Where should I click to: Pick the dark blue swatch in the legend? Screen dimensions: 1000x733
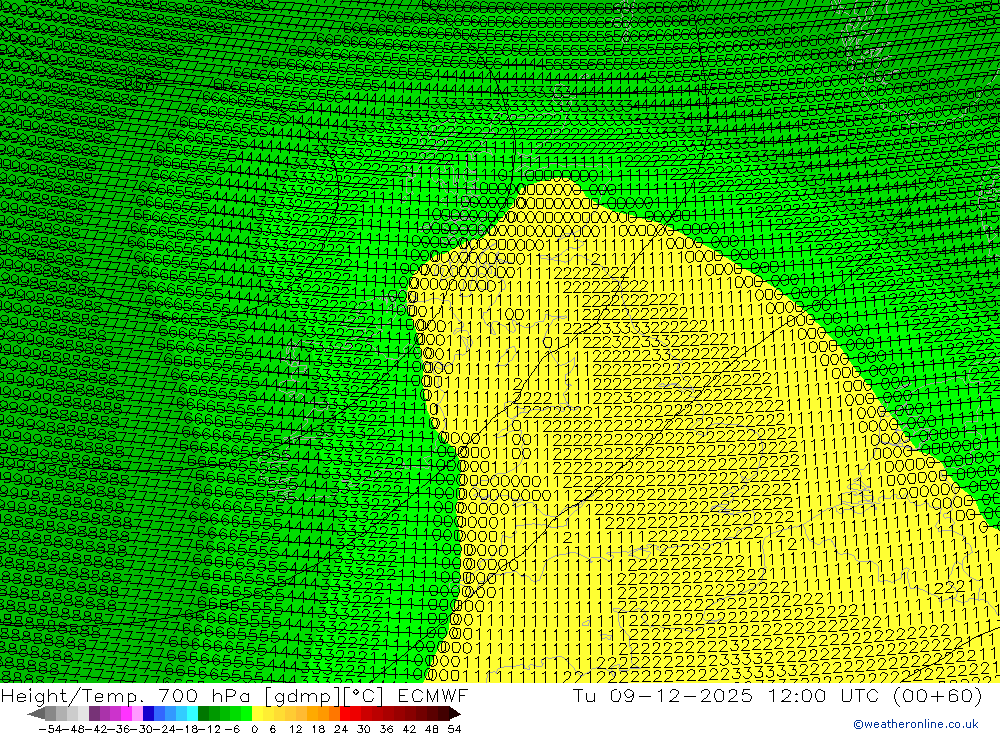149,714
